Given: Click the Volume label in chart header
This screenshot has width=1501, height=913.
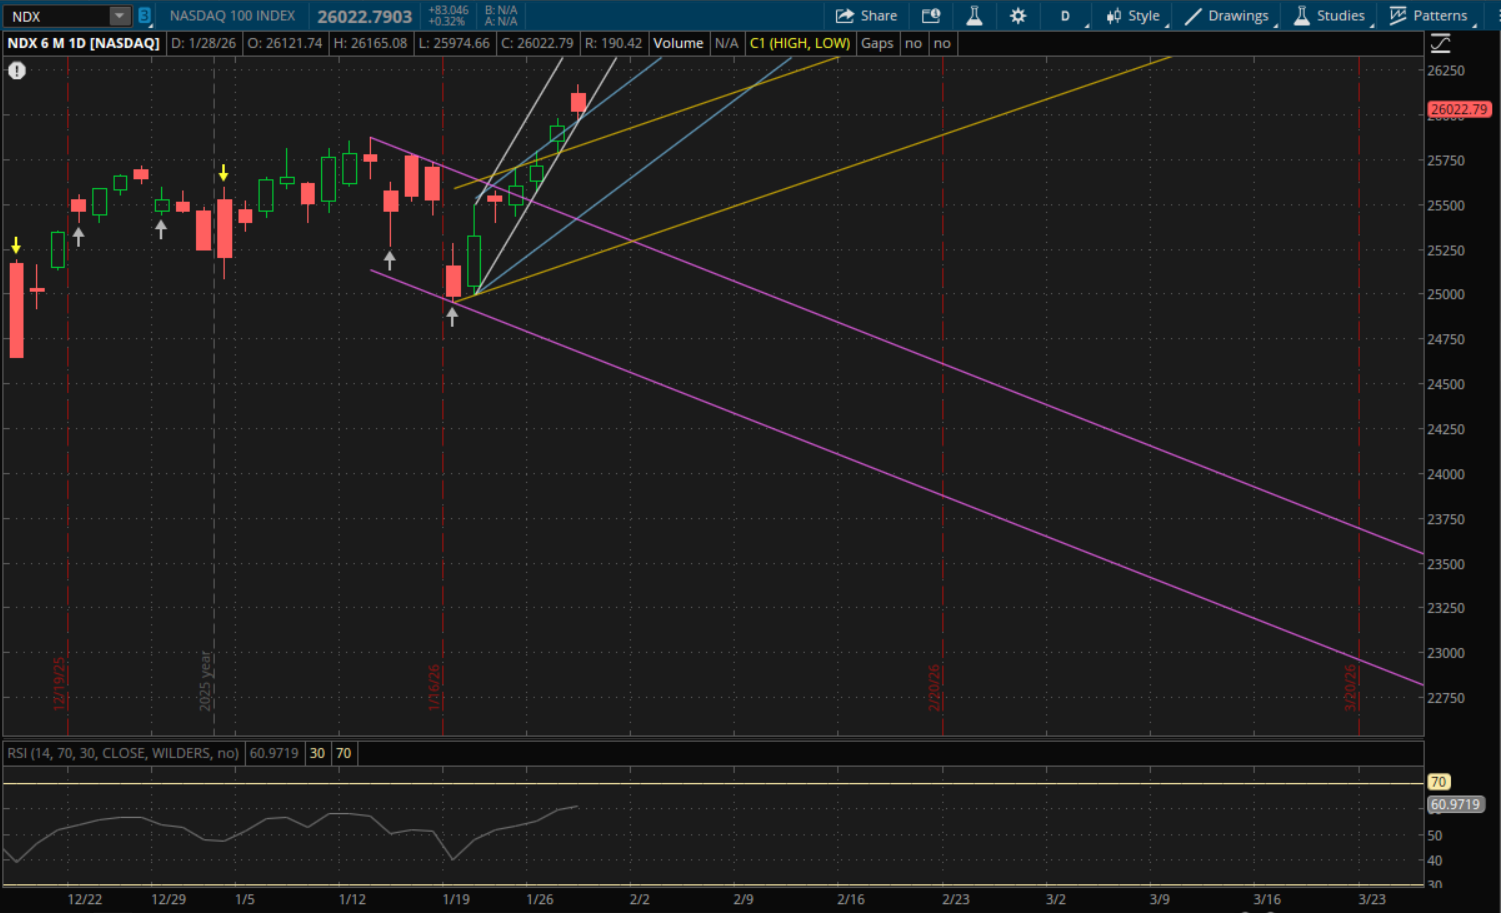Looking at the screenshot, I should click(x=678, y=43).
